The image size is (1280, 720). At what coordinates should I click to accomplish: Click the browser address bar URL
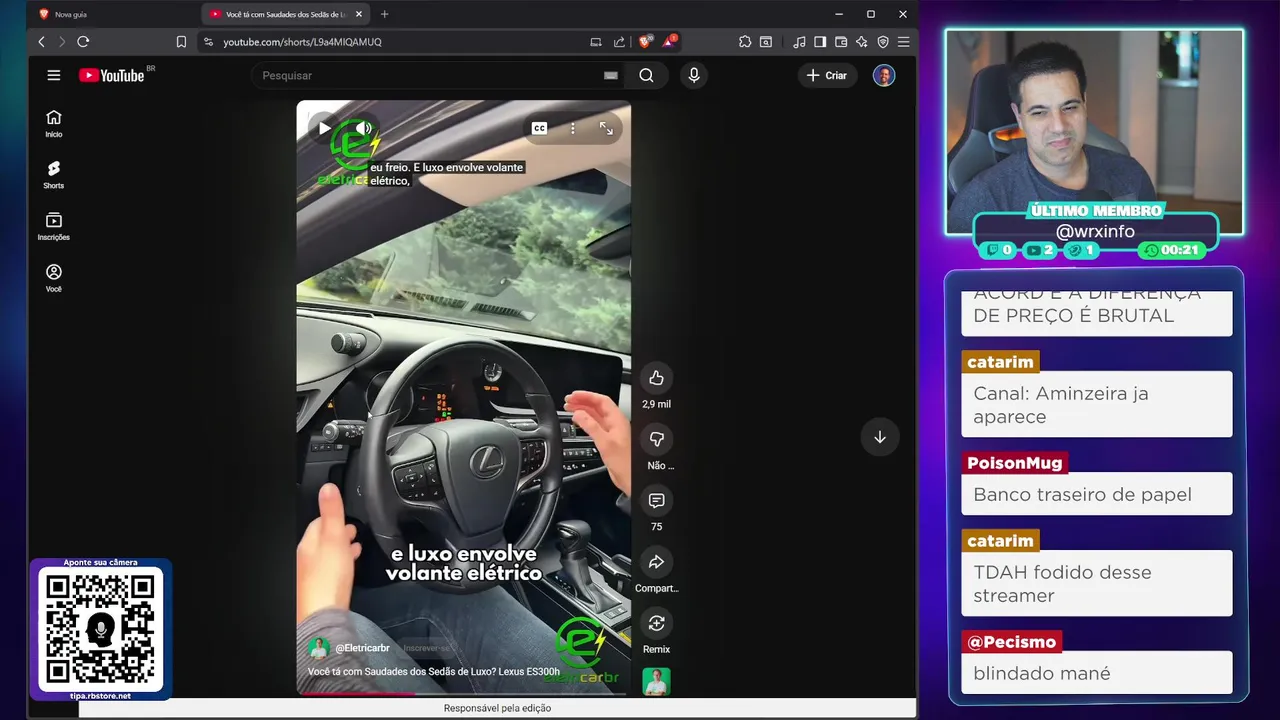pyautogui.click(x=302, y=42)
